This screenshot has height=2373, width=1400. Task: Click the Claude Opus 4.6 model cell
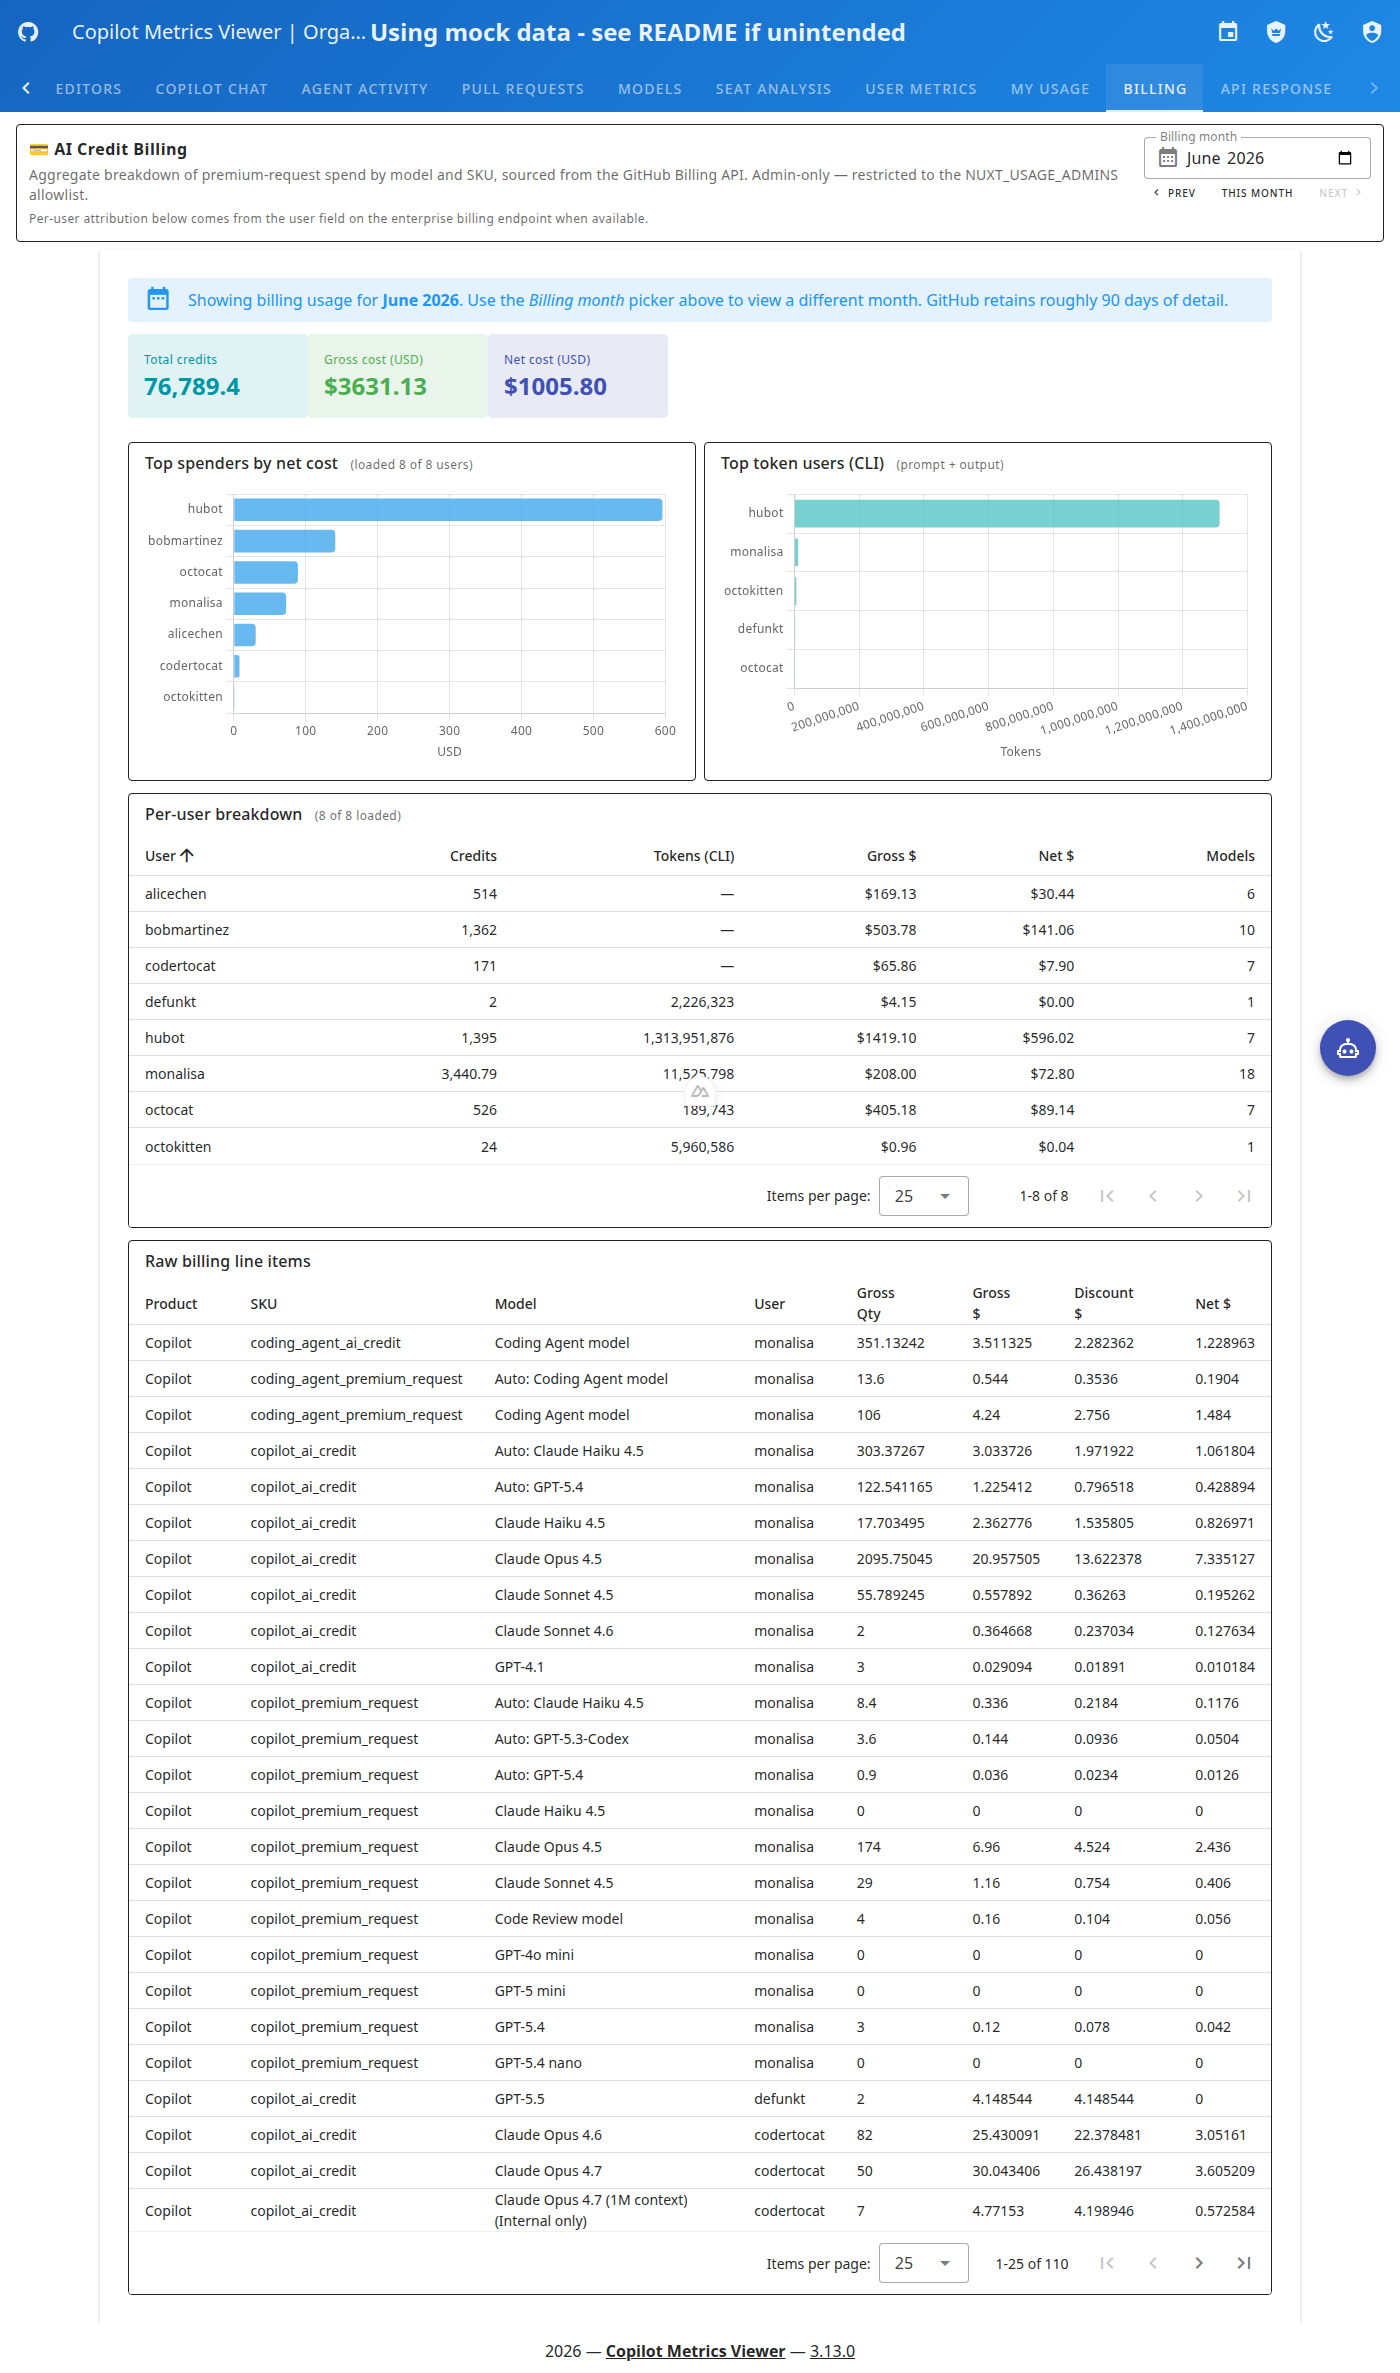pyautogui.click(x=548, y=2135)
